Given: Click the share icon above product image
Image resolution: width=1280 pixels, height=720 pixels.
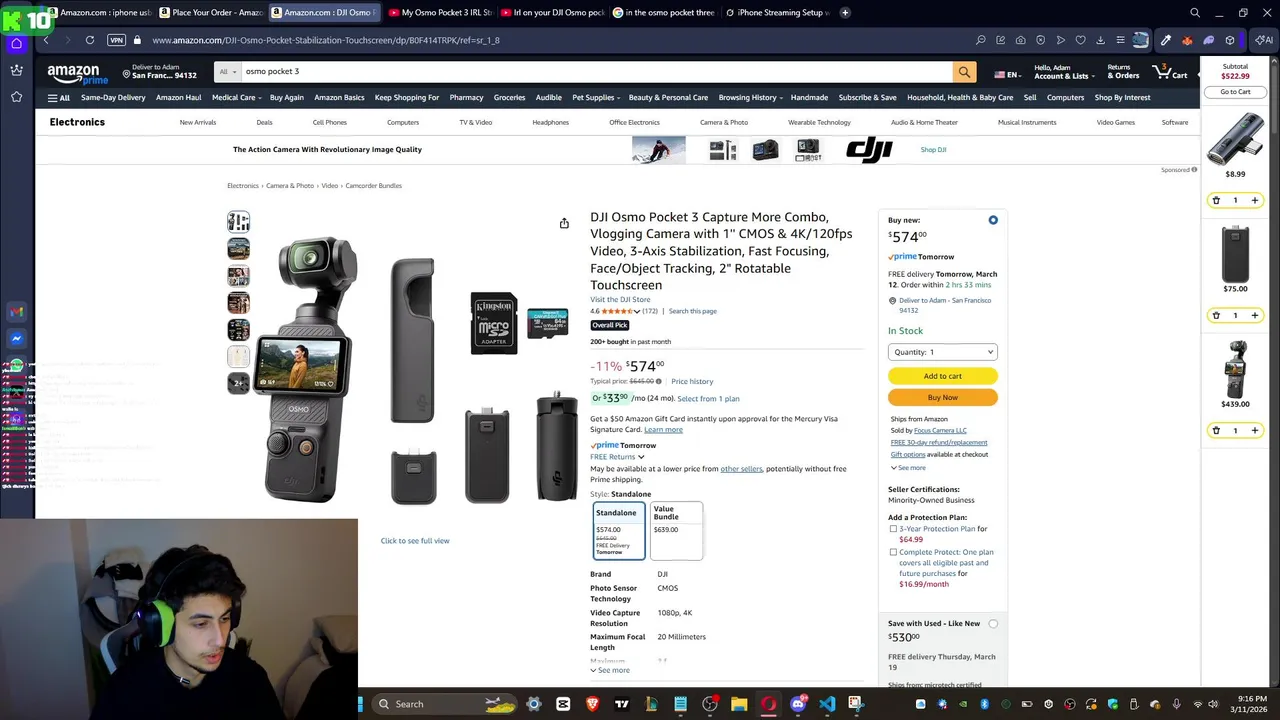Looking at the screenshot, I should click(564, 223).
